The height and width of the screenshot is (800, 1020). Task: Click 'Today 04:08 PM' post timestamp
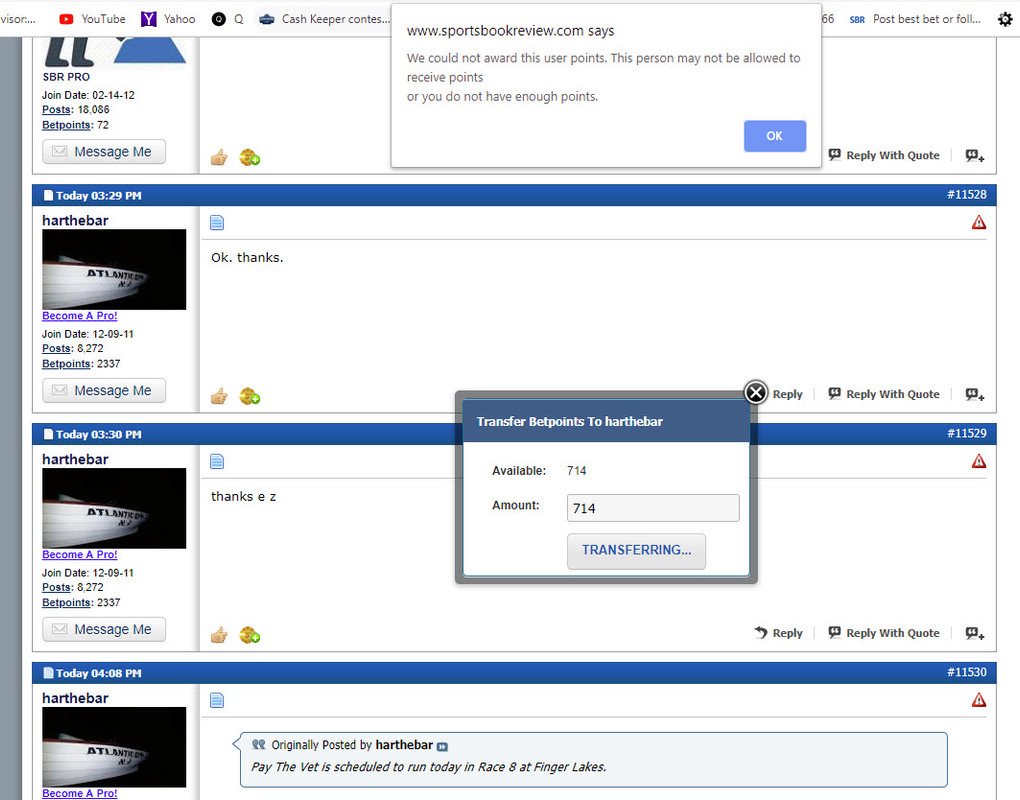98,673
